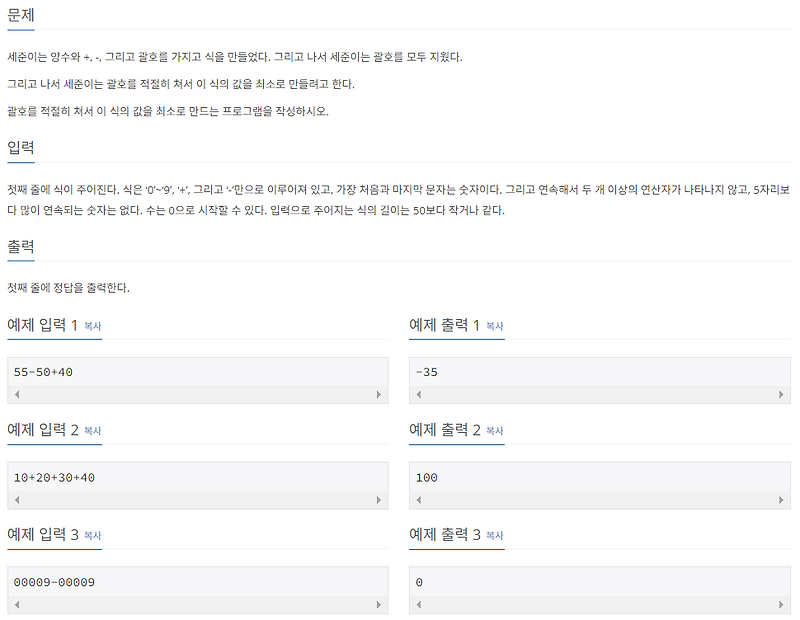This screenshot has width=800, height=620.
Task: Click left scroll arrow under 100 output
Action: coord(419,500)
